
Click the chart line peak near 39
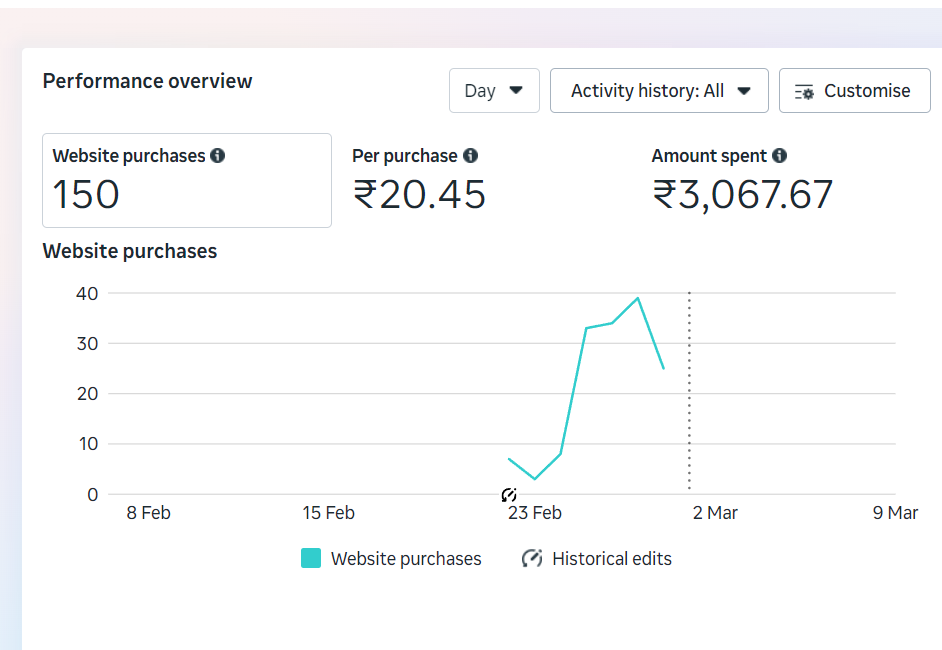(638, 298)
